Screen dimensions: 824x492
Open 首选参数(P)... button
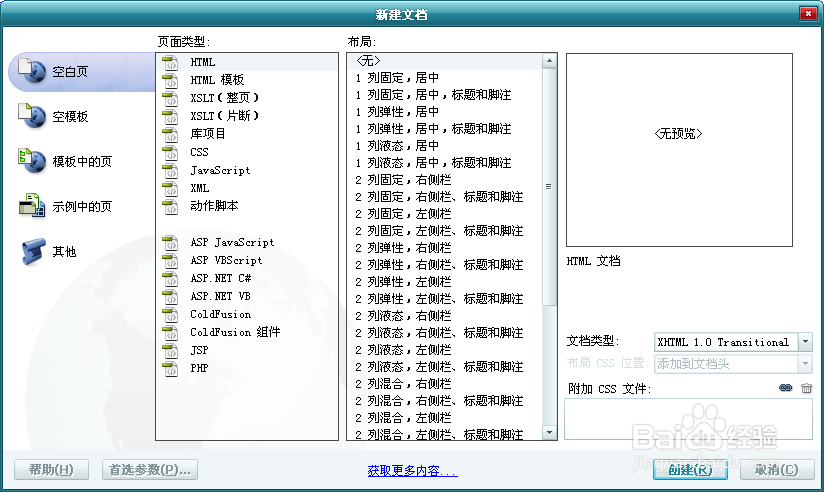pyautogui.click(x=150, y=469)
